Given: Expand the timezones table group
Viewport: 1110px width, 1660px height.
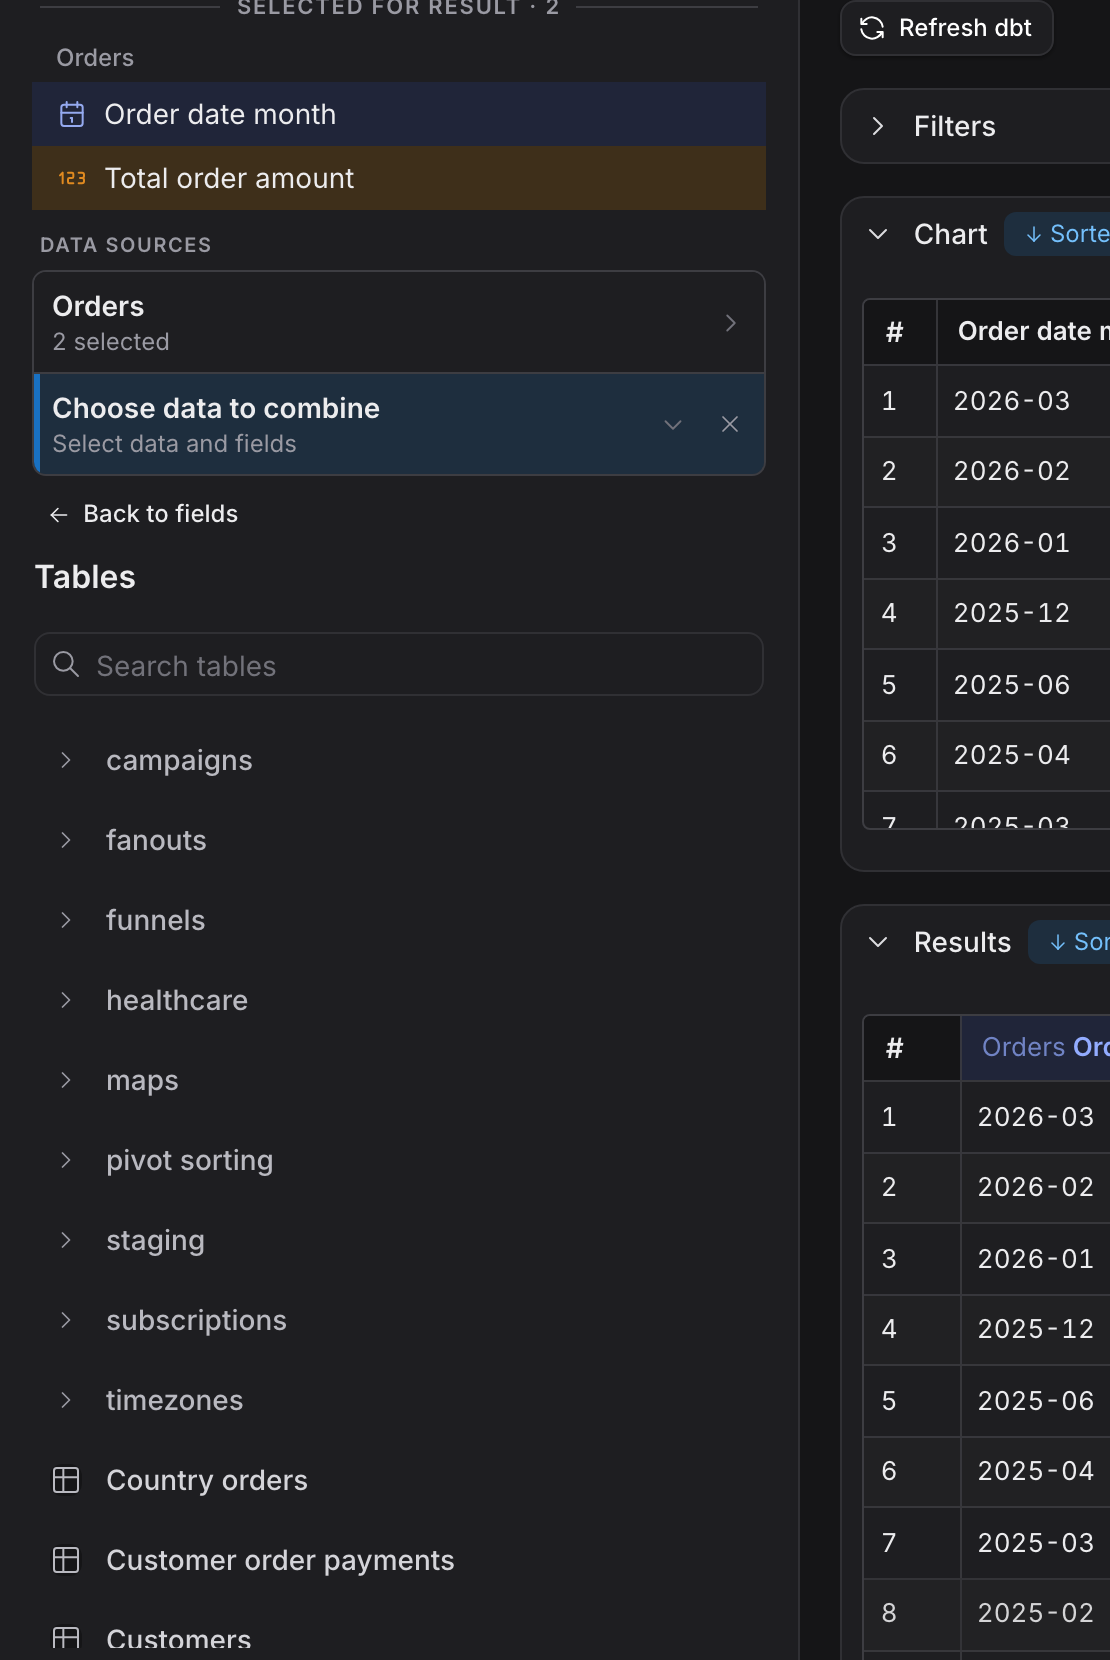Looking at the screenshot, I should tap(66, 1400).
